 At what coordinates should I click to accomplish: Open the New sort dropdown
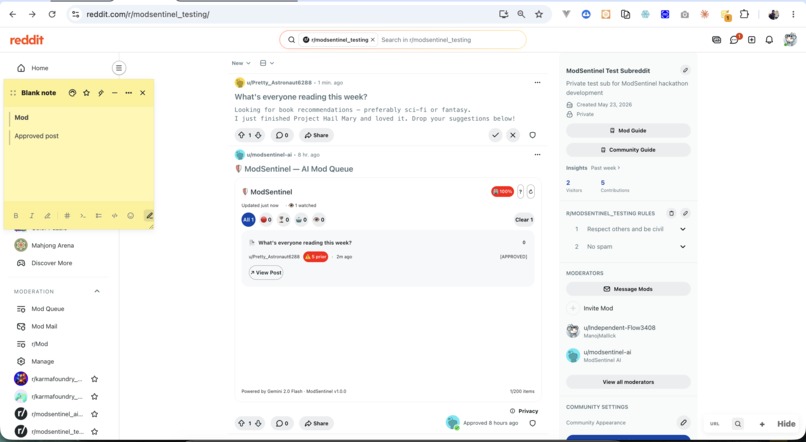coord(241,63)
